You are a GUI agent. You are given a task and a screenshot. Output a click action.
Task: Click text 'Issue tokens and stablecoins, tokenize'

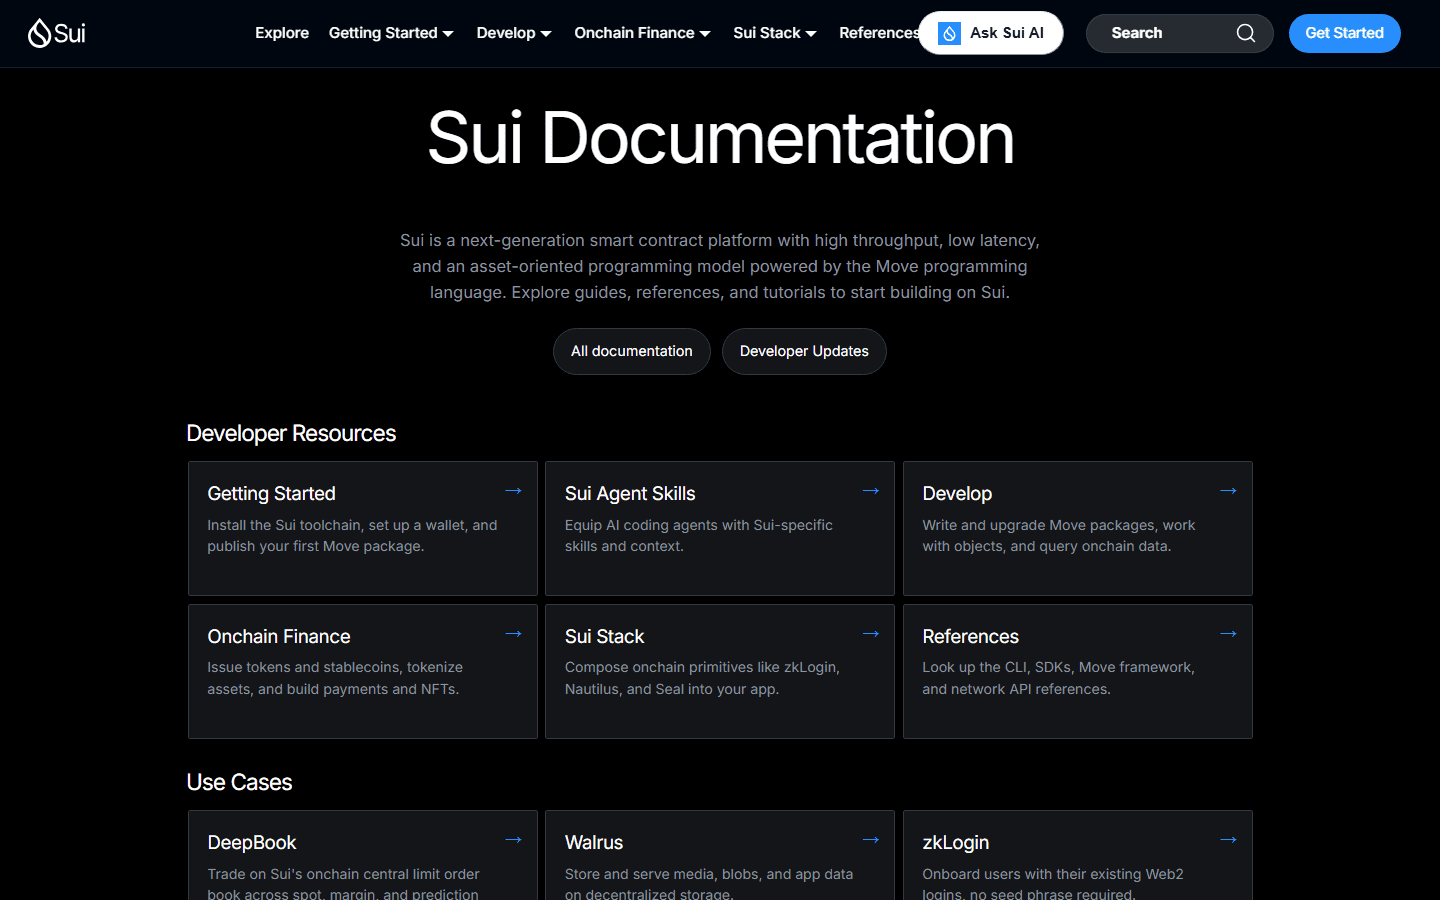click(x=335, y=667)
